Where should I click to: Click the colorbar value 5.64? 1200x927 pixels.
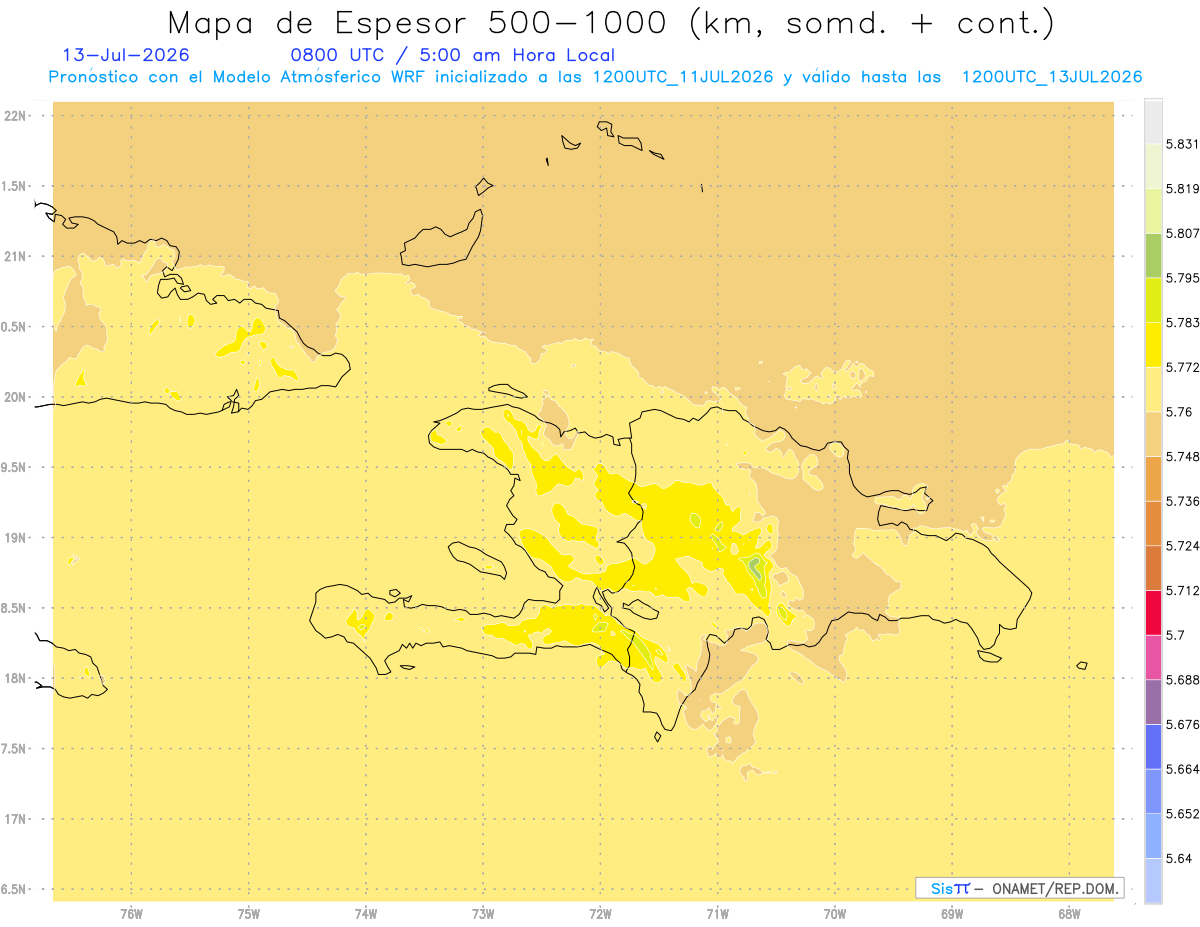[x=1179, y=859]
